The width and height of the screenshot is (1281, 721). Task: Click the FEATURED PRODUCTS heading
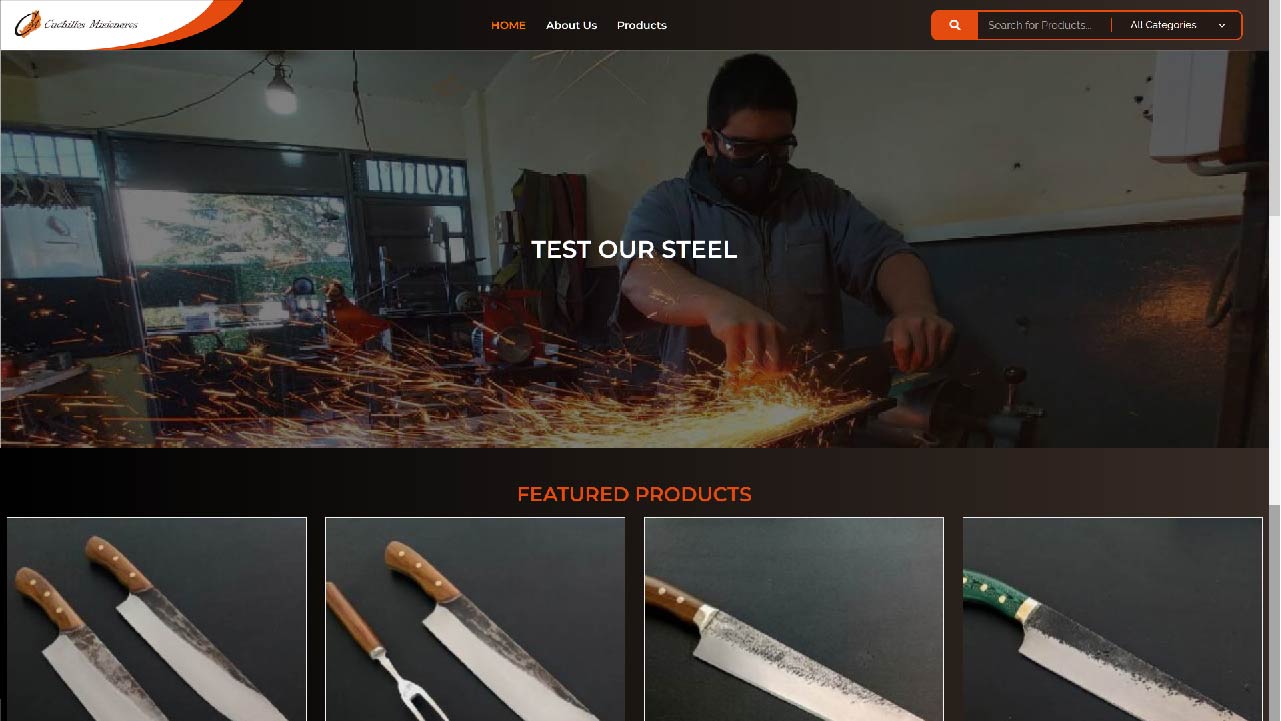[634, 494]
